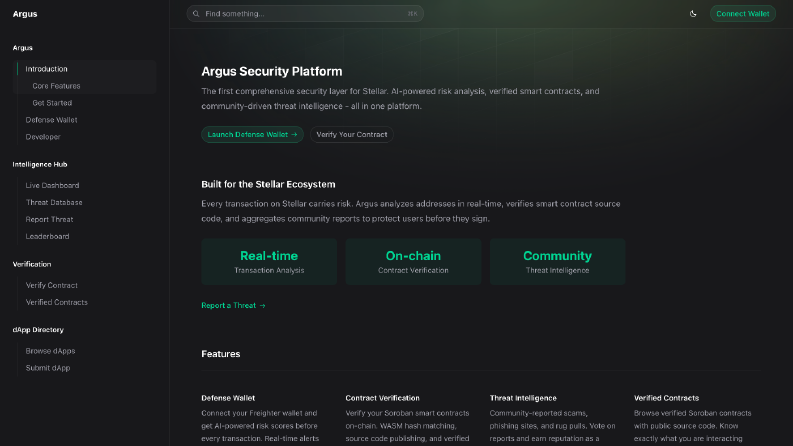Click the Argus Security Platform heading
793x446 pixels.
click(x=272, y=71)
